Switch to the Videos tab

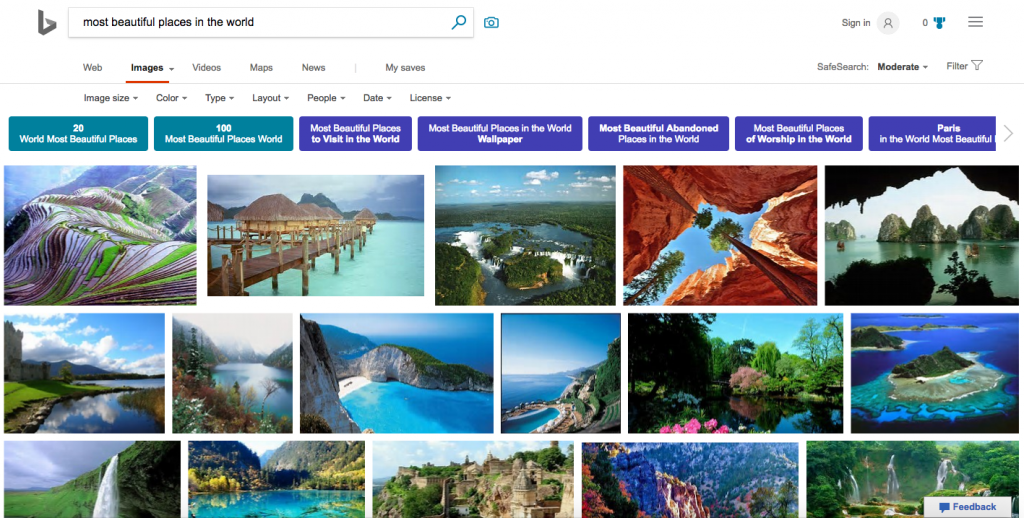(206, 68)
